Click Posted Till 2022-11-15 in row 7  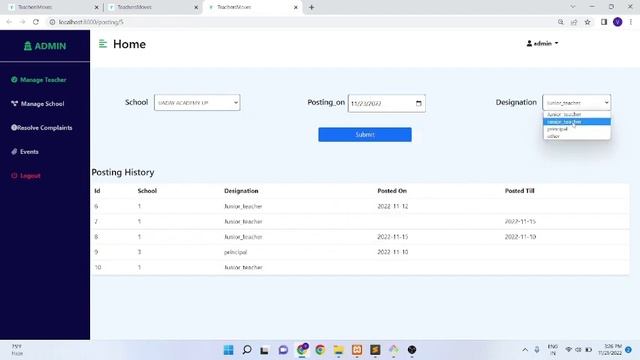coord(520,222)
